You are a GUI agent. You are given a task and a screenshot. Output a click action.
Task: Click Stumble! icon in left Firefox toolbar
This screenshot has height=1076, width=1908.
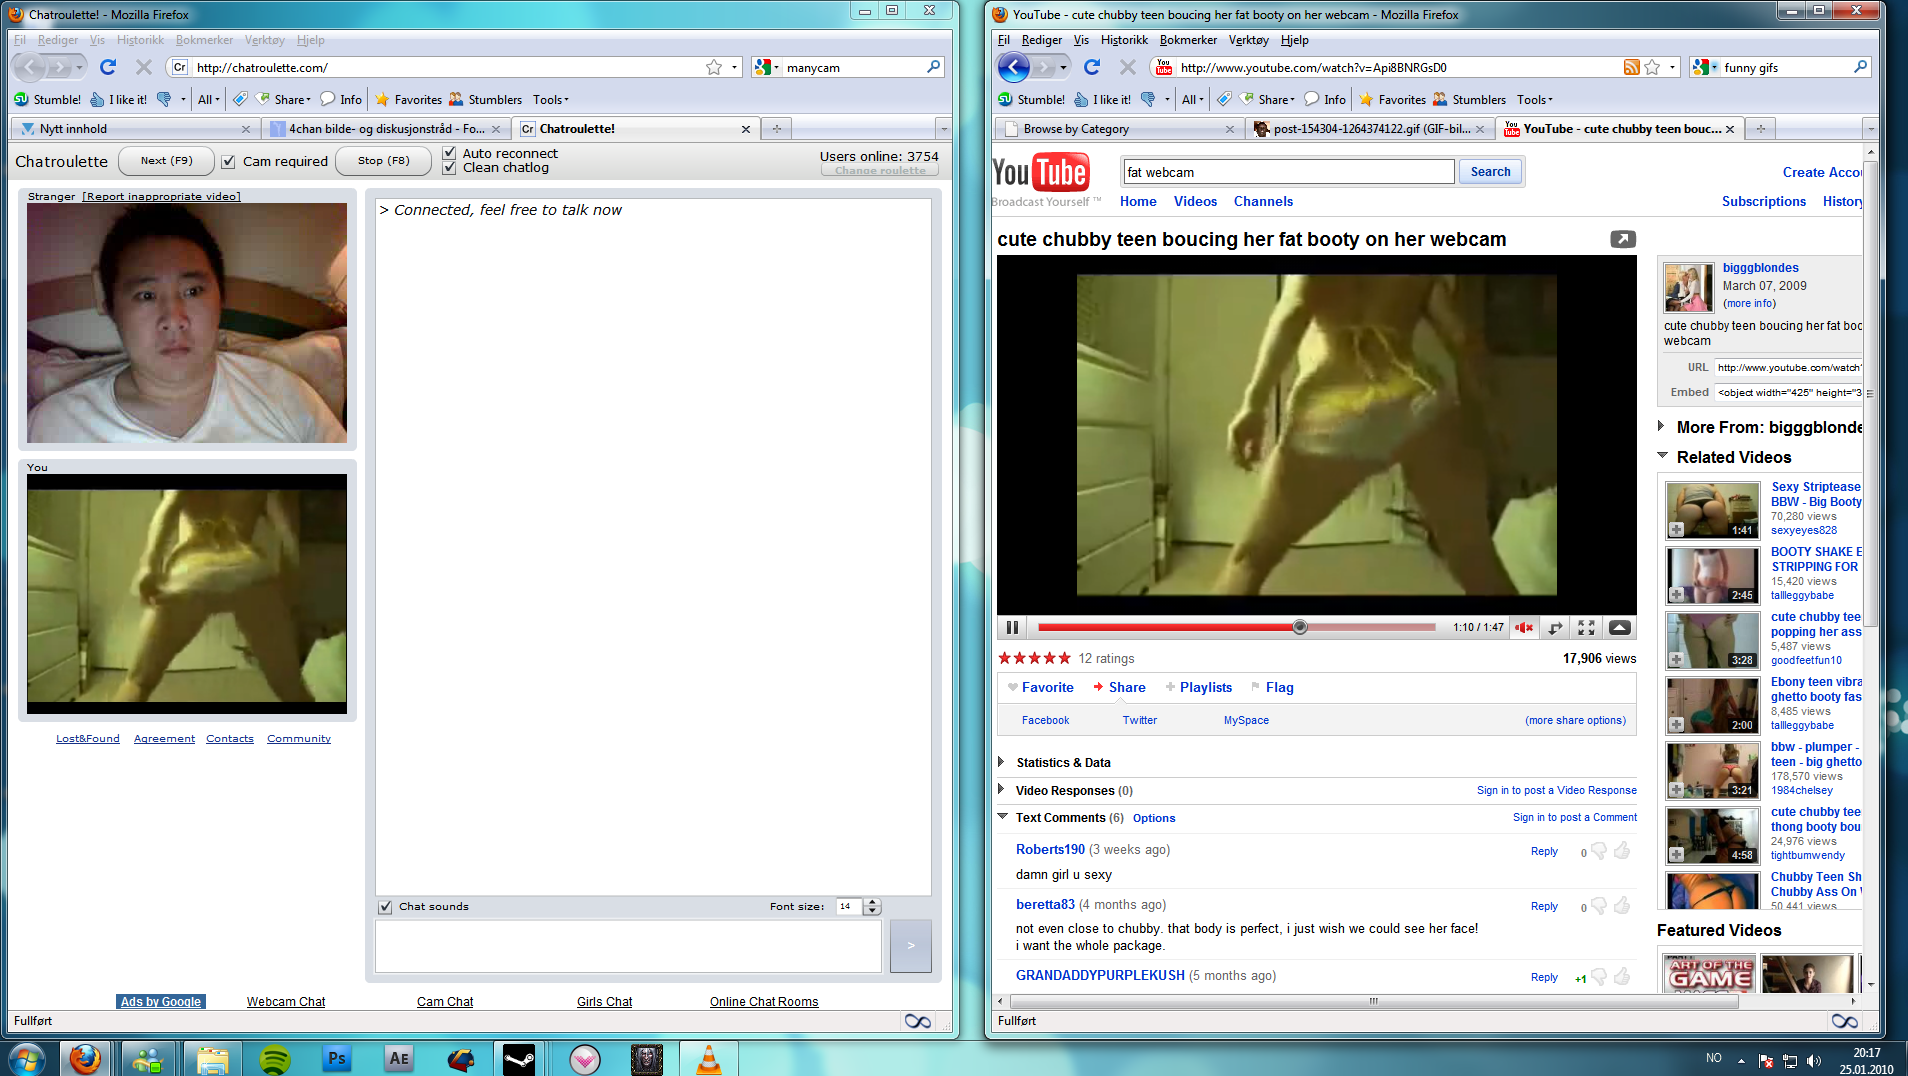[x=22, y=99]
